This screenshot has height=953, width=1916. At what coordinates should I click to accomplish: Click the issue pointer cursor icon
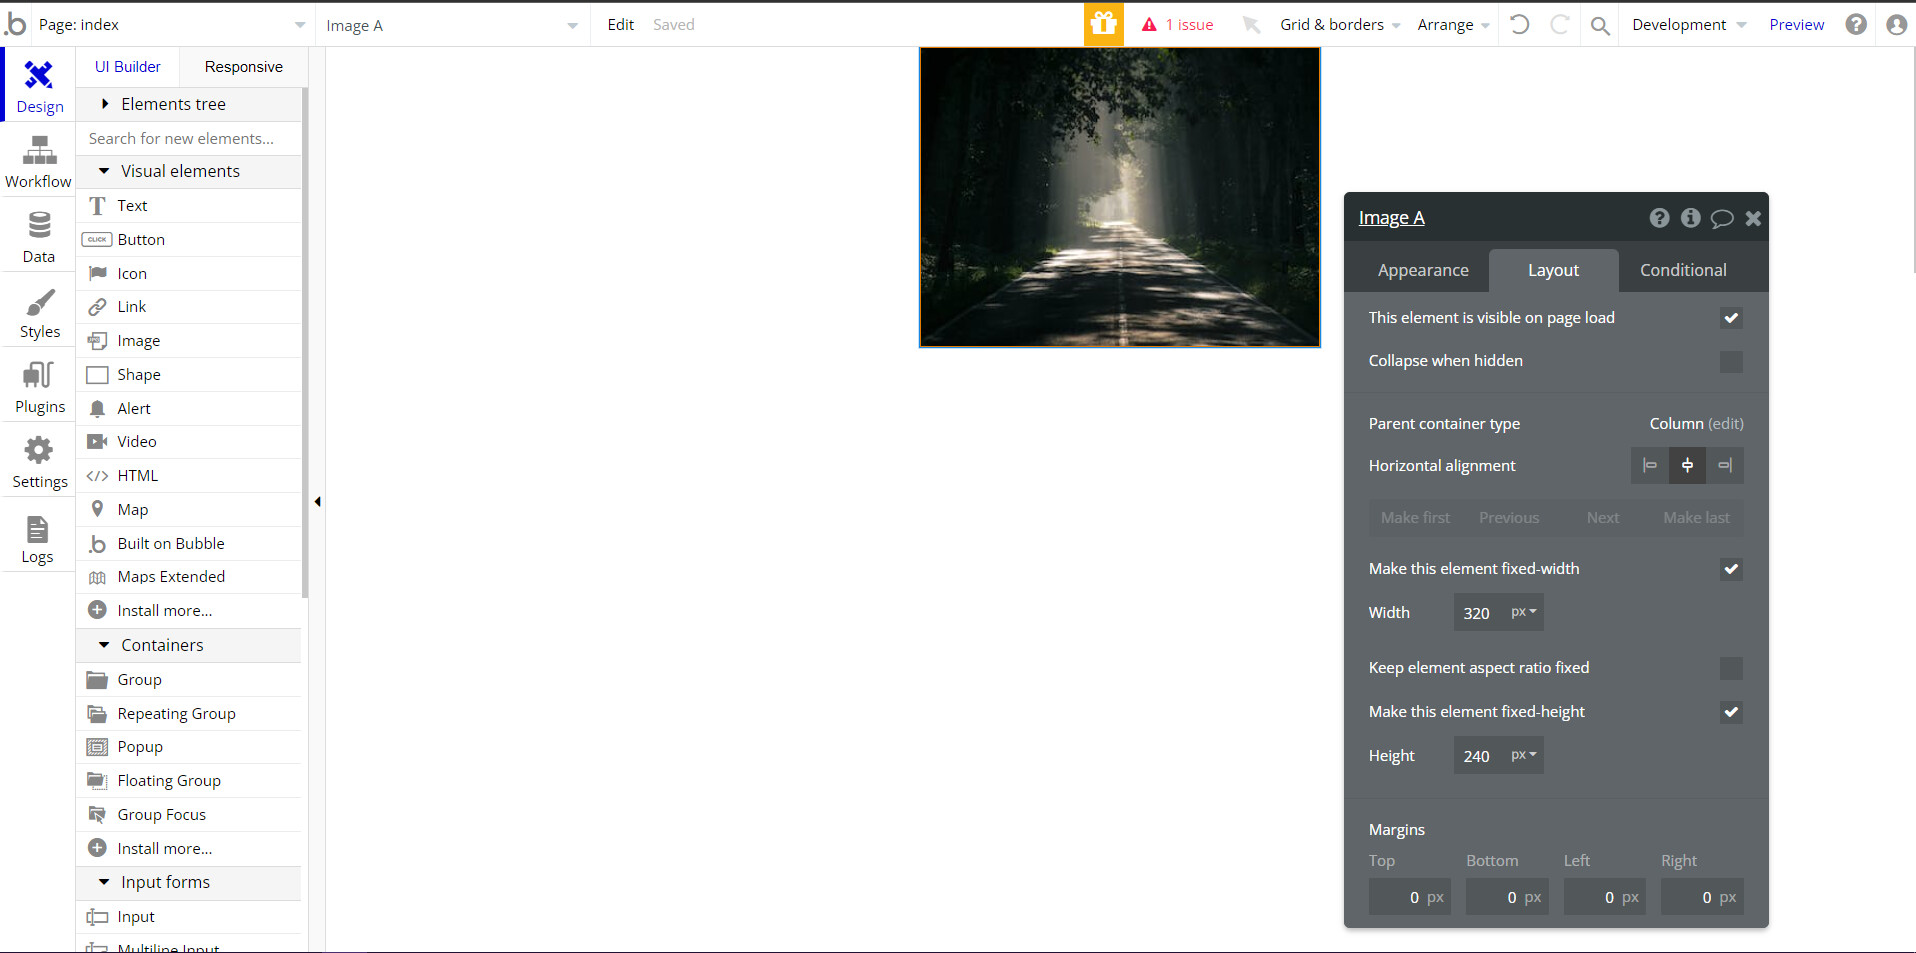(1250, 24)
